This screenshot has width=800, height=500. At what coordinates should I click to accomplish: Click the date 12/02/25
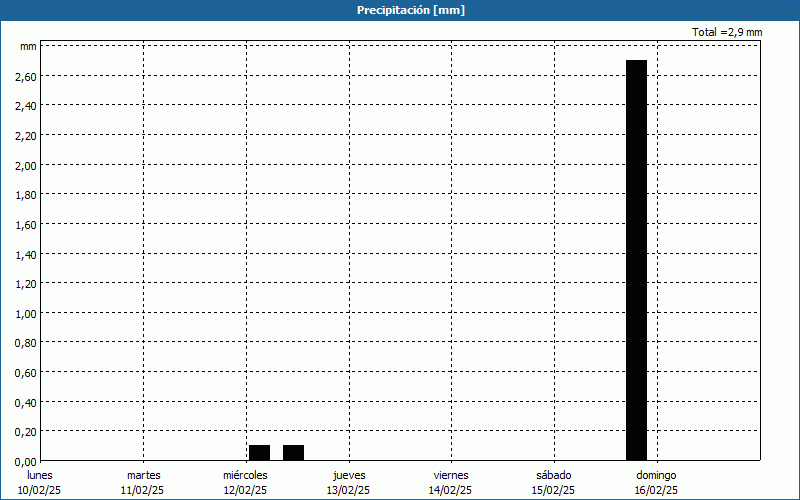(245, 490)
